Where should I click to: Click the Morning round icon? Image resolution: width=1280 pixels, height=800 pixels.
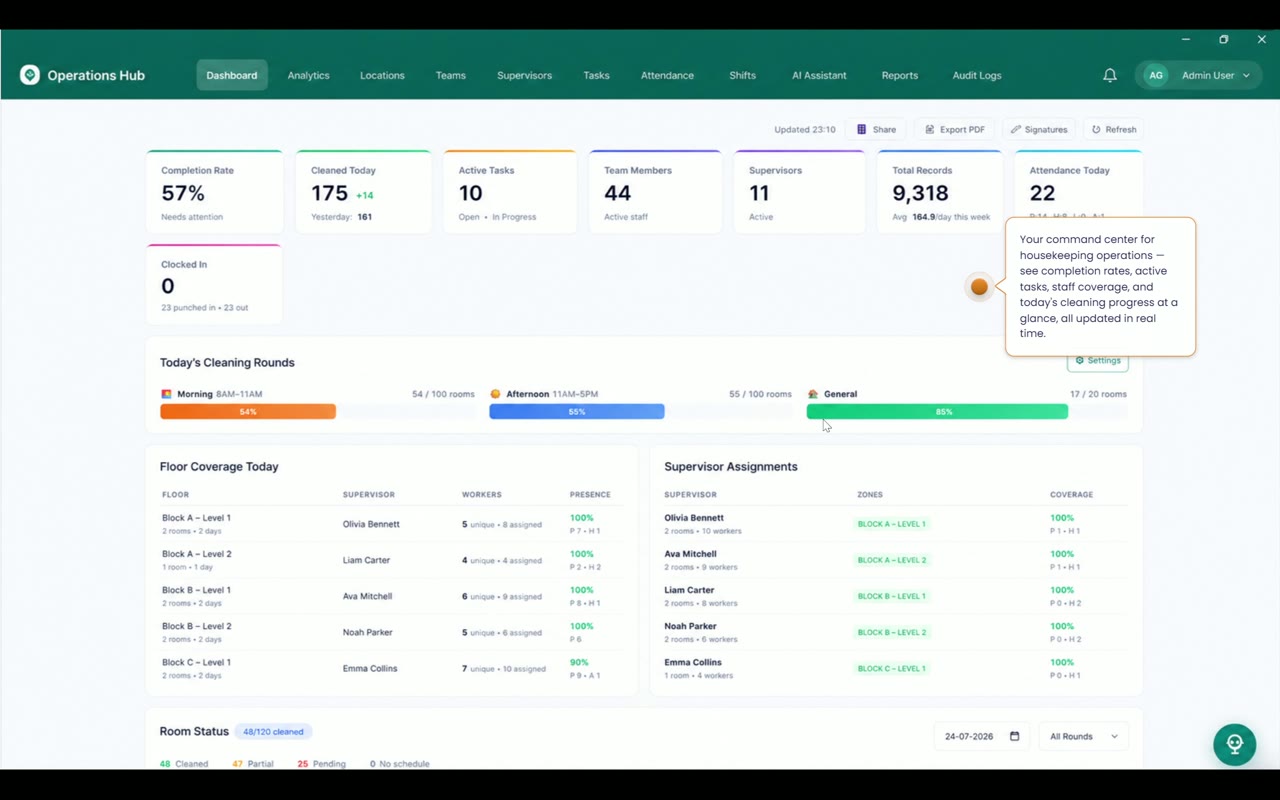167,394
